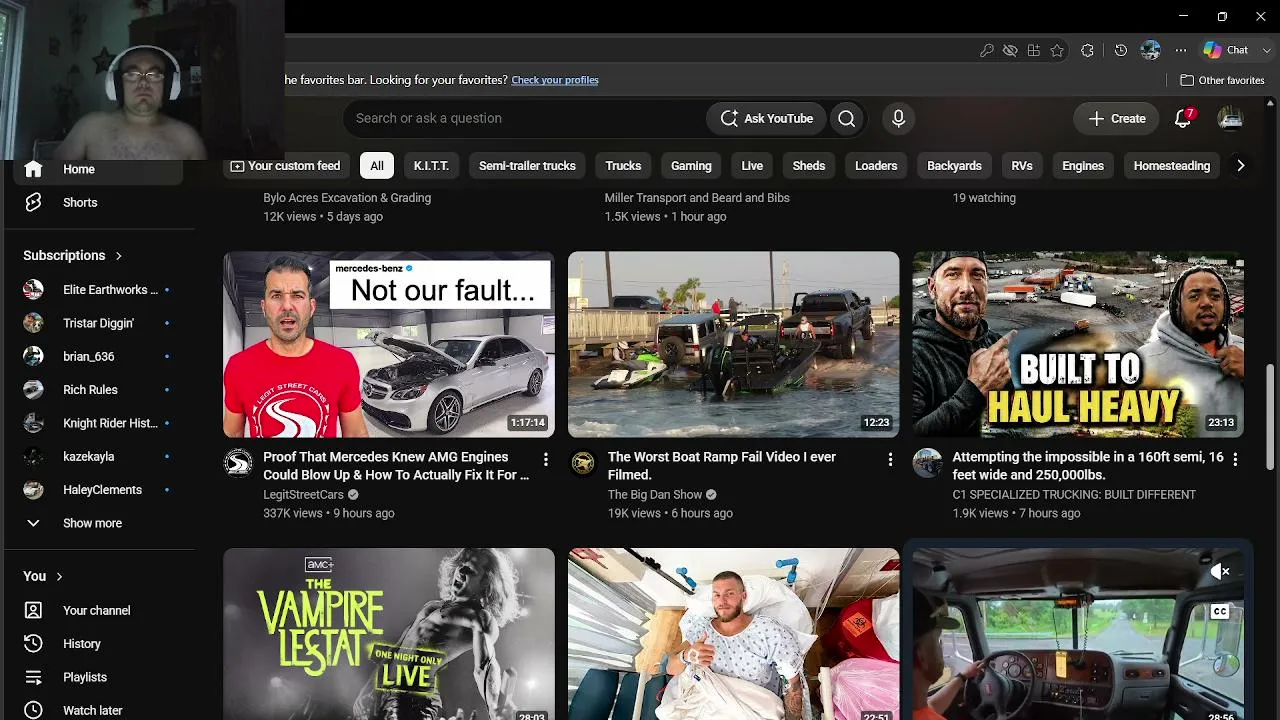1280x720 pixels.
Task: Open the kazekayla channel avatar
Action: click(33, 456)
